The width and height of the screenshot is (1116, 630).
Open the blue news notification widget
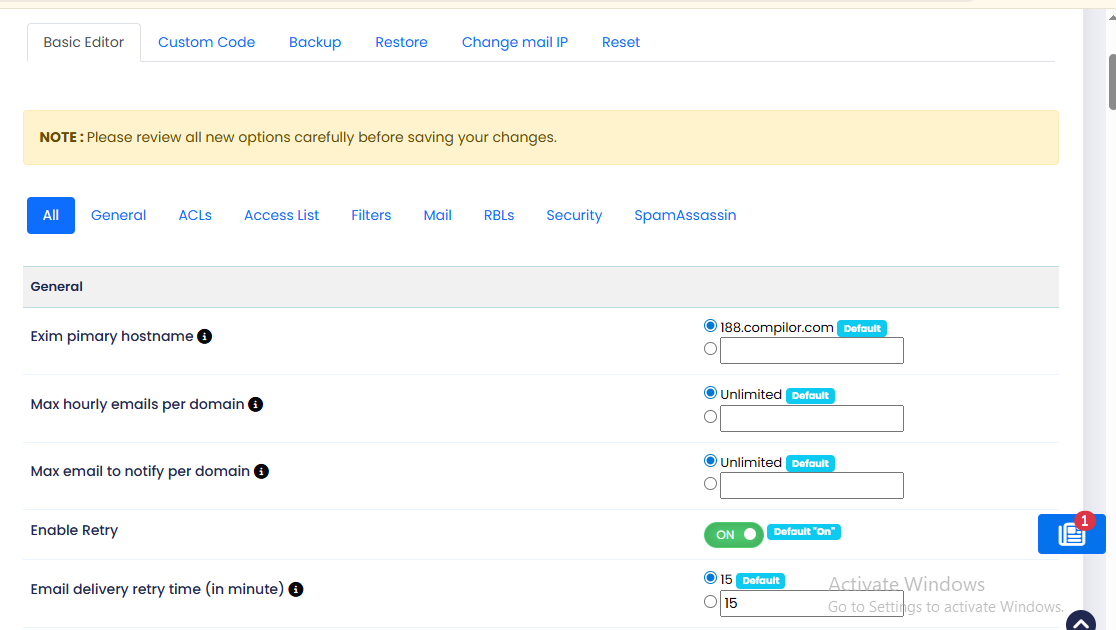click(1071, 534)
